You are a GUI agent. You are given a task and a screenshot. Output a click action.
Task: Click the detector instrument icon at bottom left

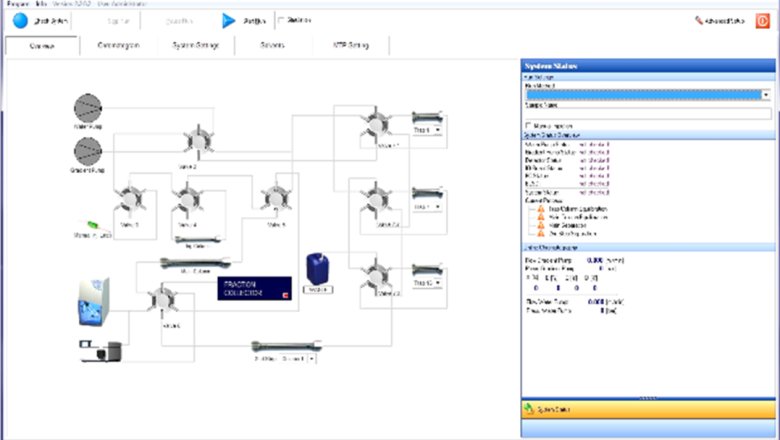[99, 350]
